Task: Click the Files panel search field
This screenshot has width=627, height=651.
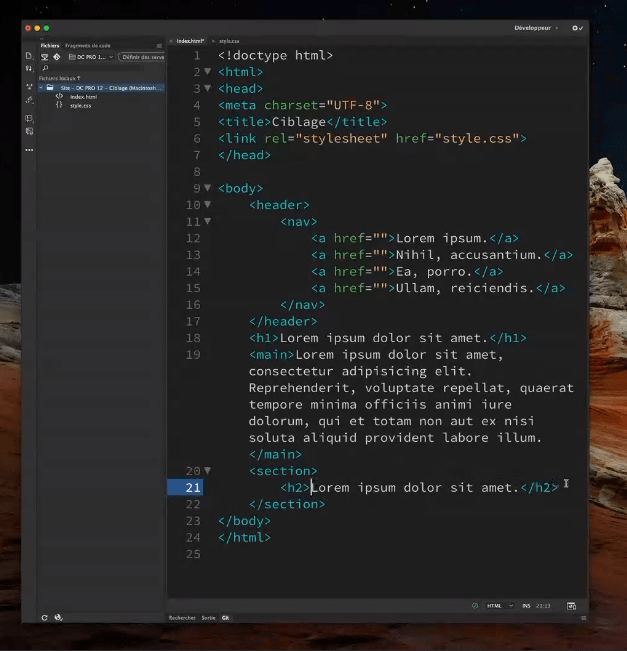Action: click(x=100, y=68)
